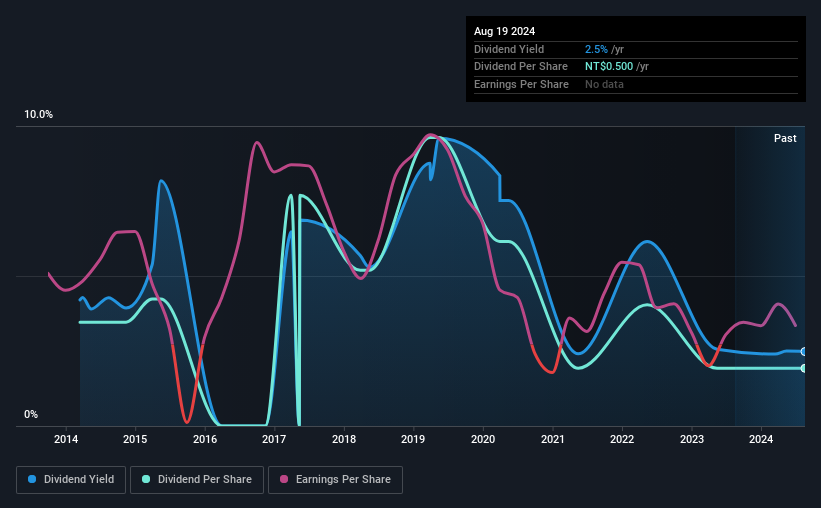
Task: Toggle the Dividend Per Share legend button
Action: (197, 480)
